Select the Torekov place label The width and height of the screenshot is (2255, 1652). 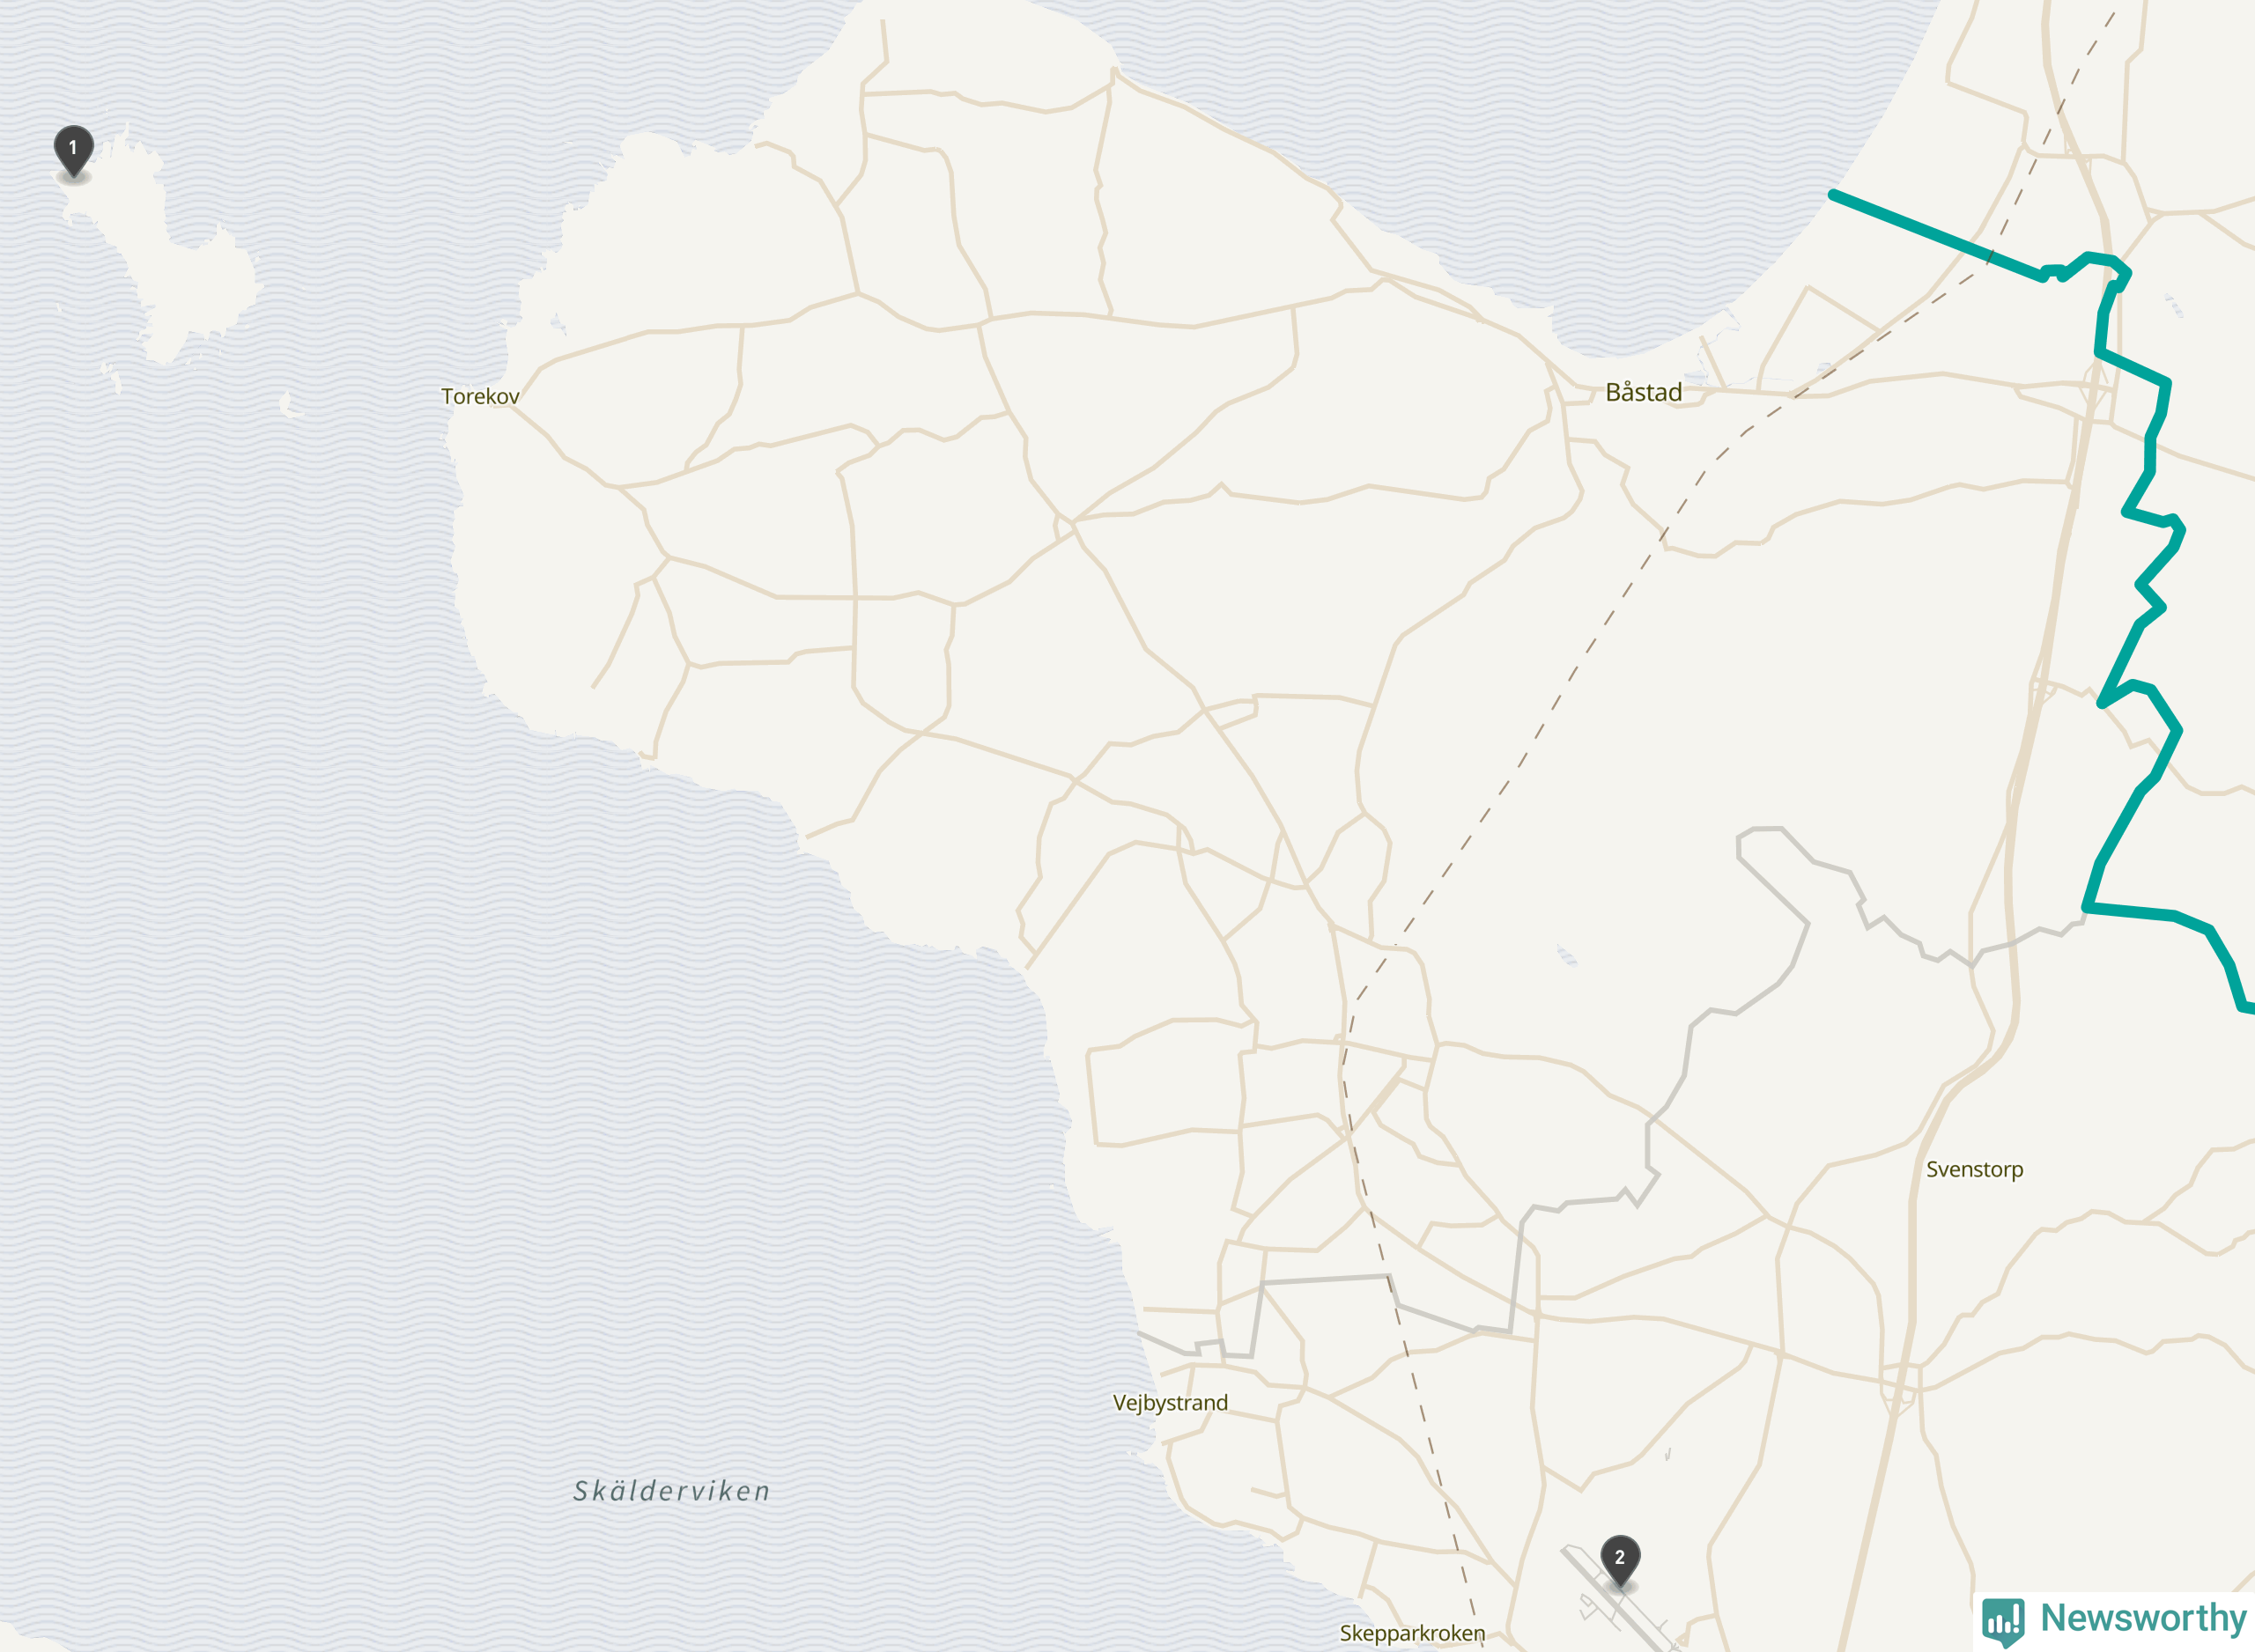tap(480, 396)
